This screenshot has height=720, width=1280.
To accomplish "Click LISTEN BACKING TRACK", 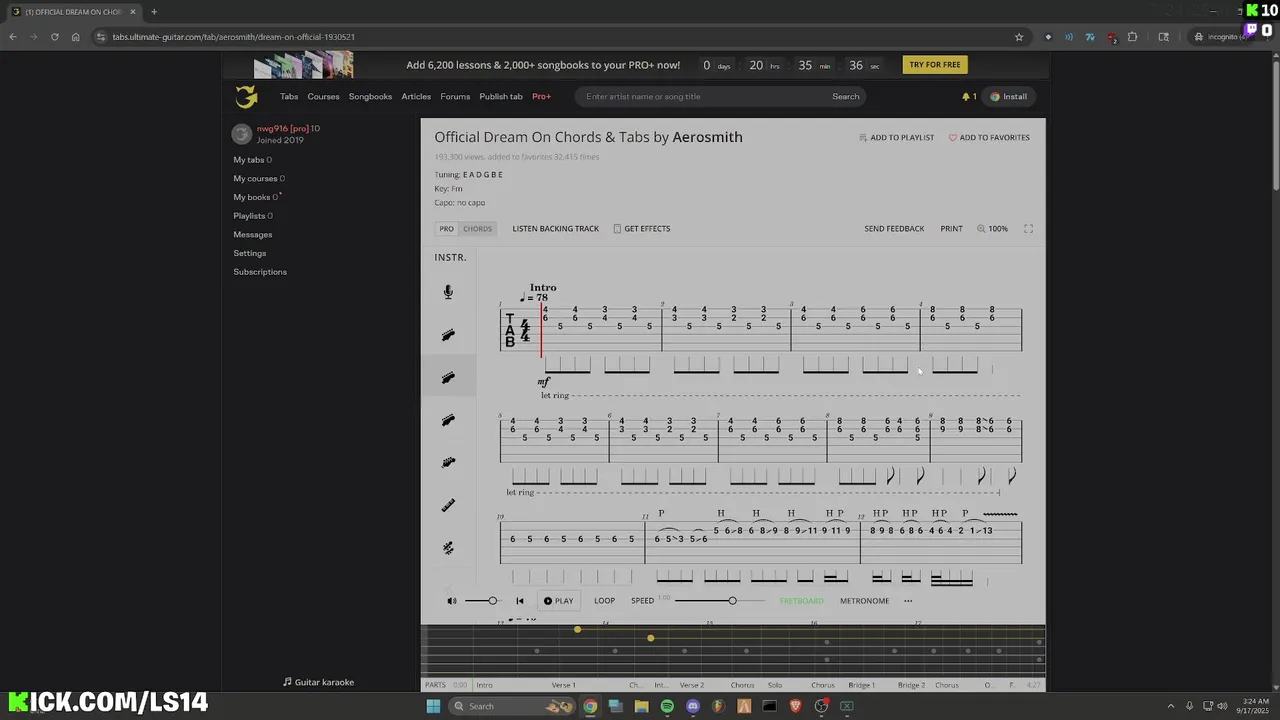I will pos(556,229).
